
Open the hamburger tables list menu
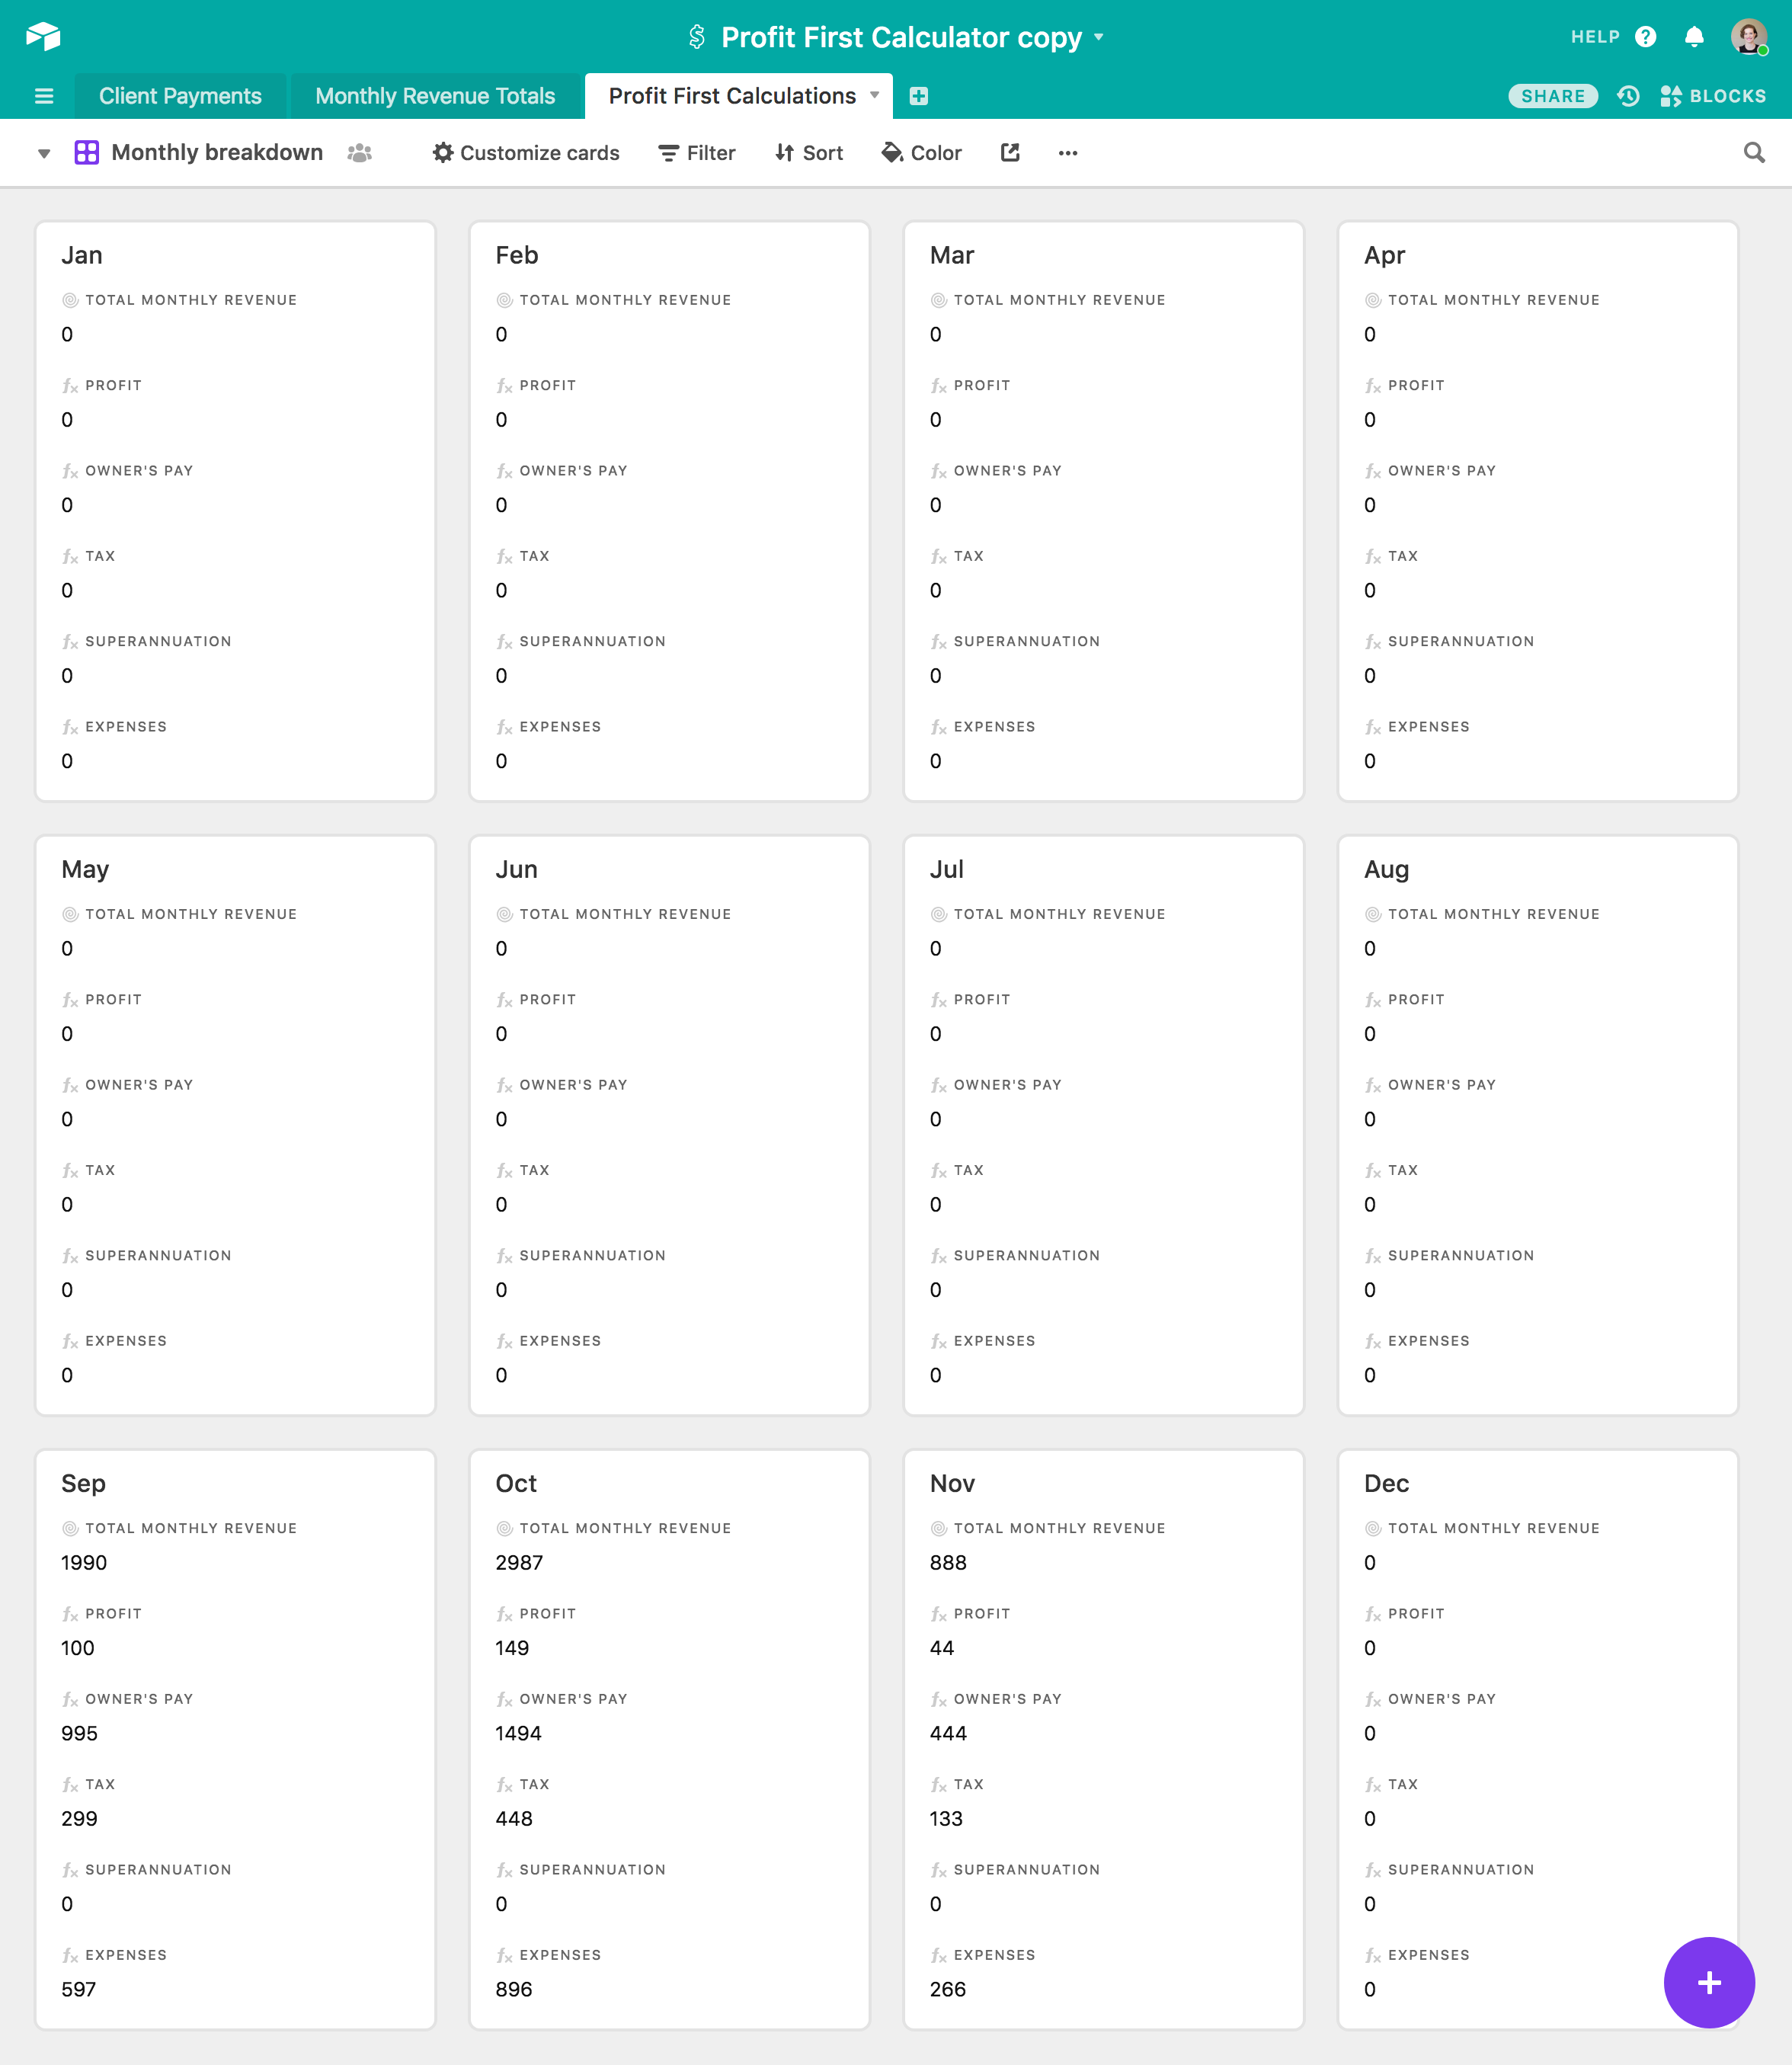point(43,96)
